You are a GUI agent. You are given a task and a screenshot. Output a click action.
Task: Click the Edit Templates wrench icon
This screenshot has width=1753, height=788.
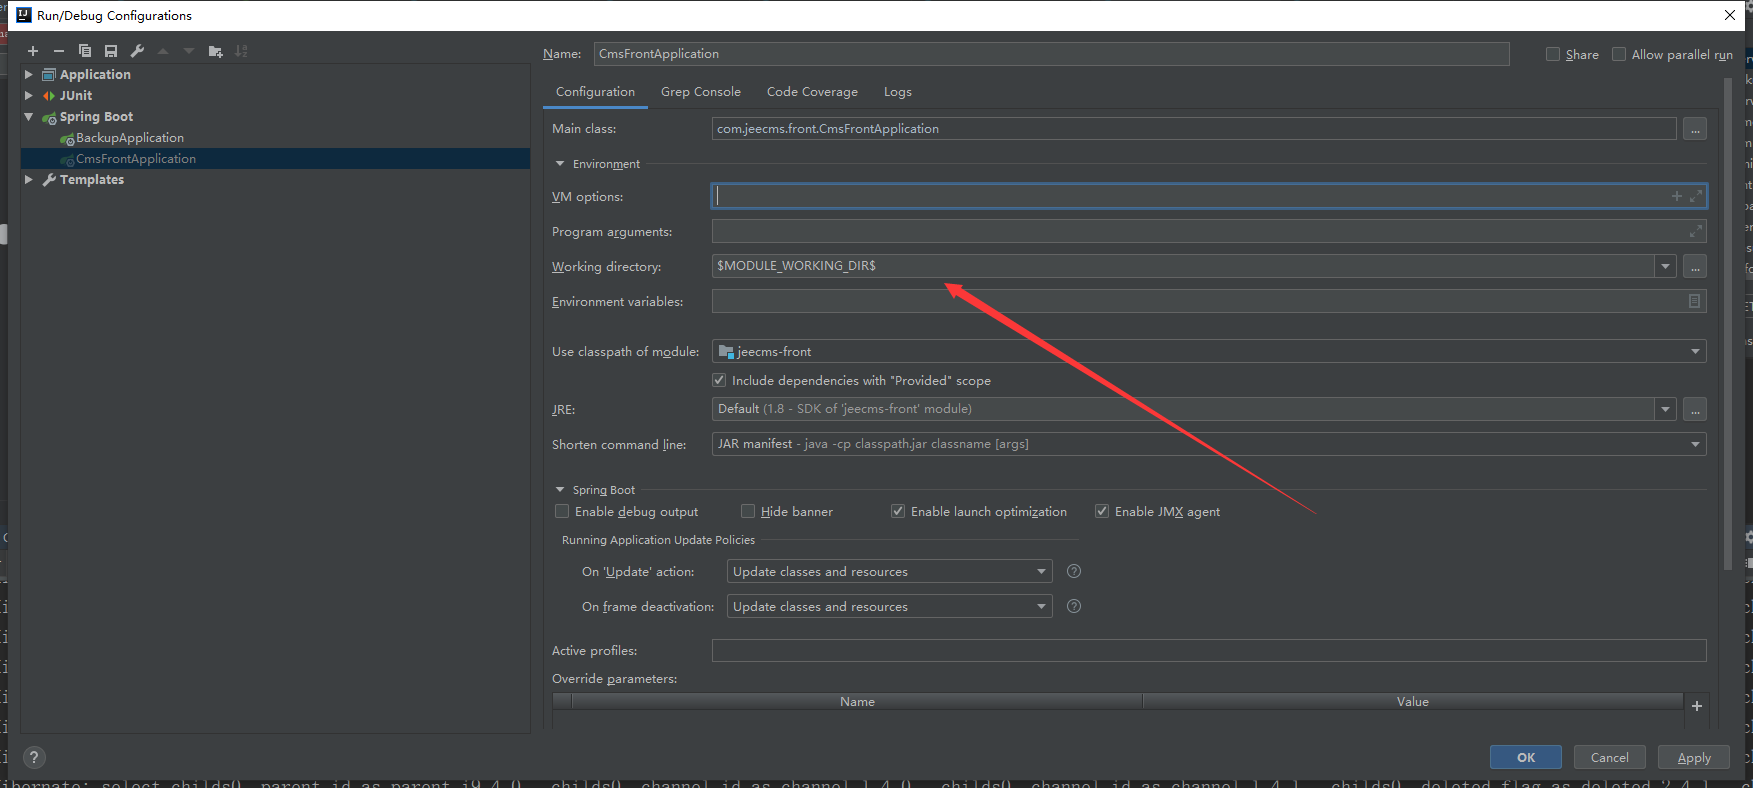(137, 51)
